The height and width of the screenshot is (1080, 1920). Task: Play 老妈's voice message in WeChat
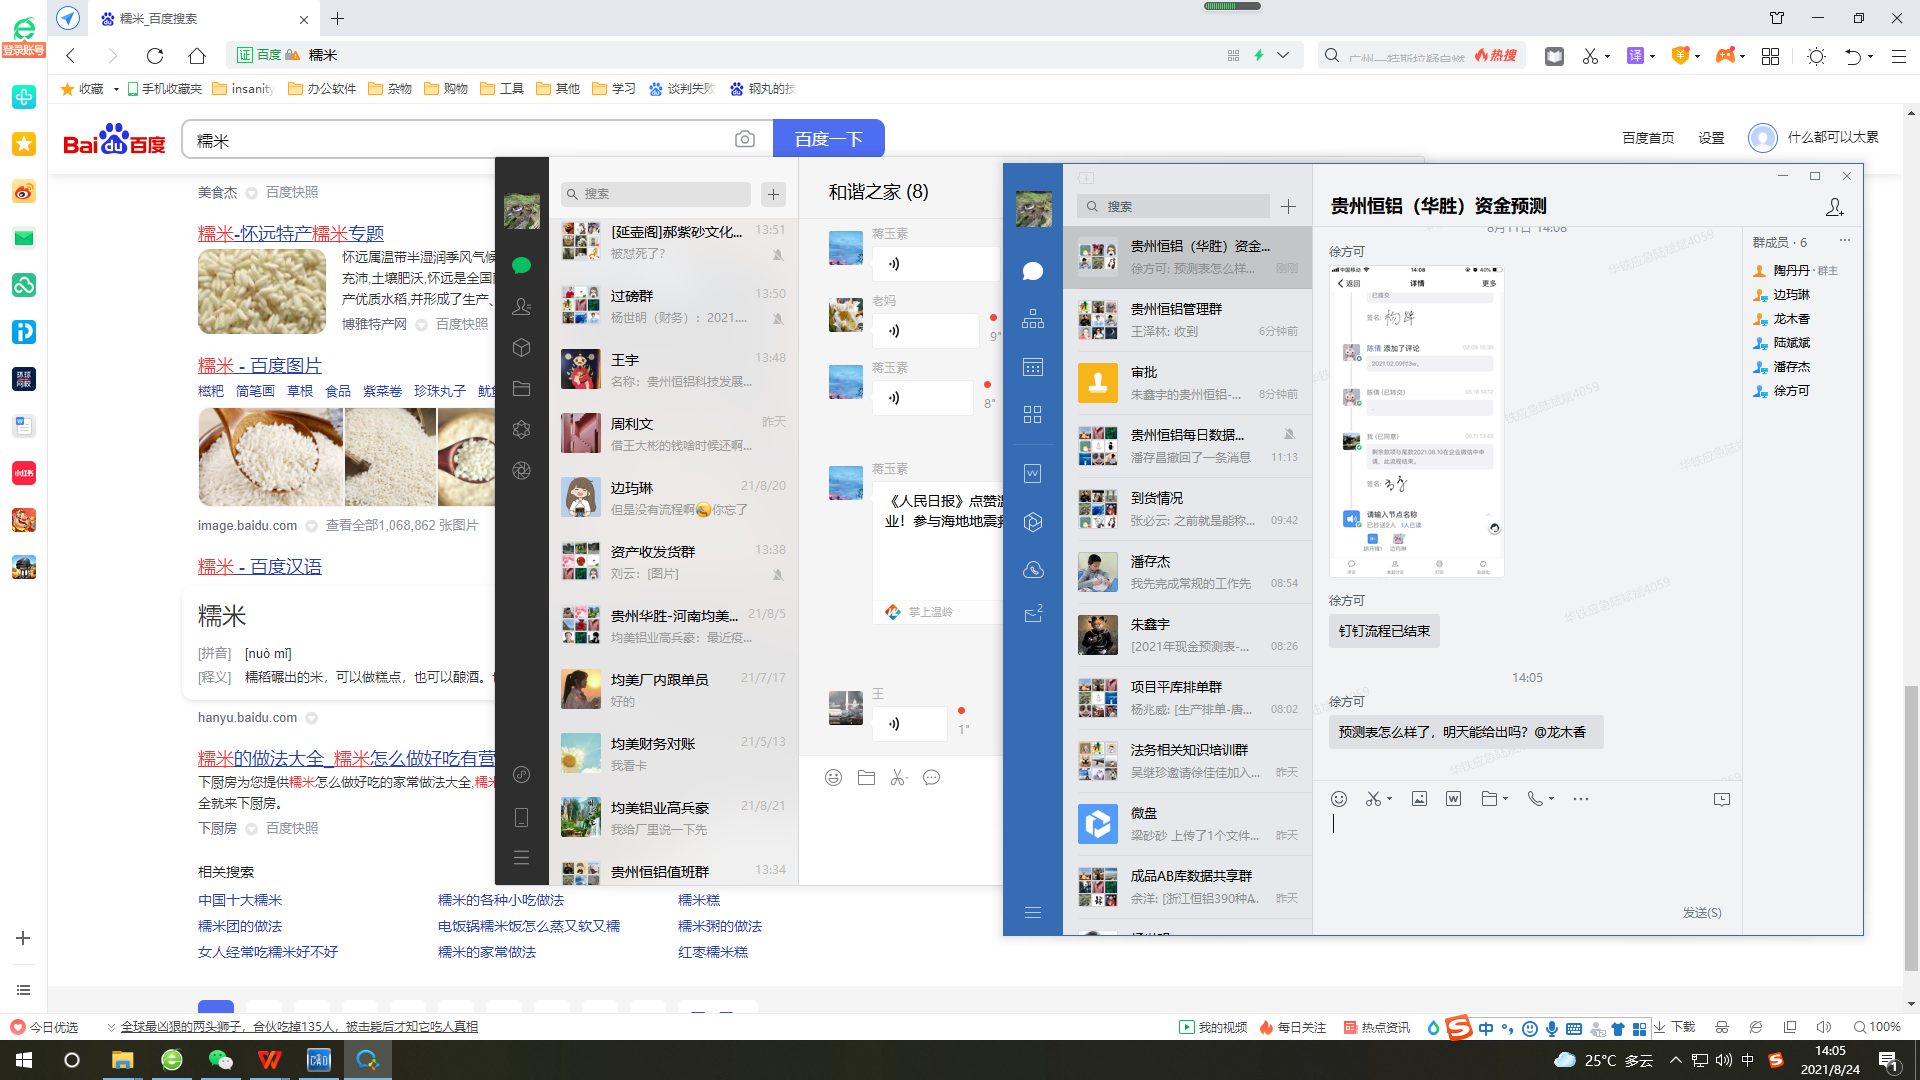click(x=924, y=331)
